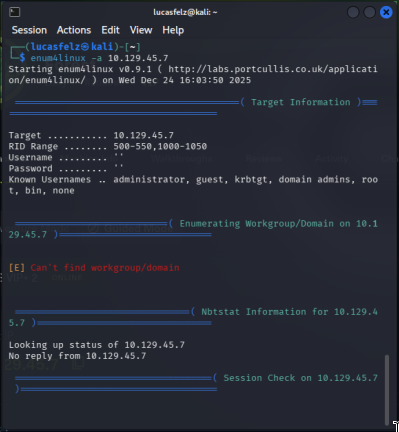Maximize the terminal window

[369, 12]
